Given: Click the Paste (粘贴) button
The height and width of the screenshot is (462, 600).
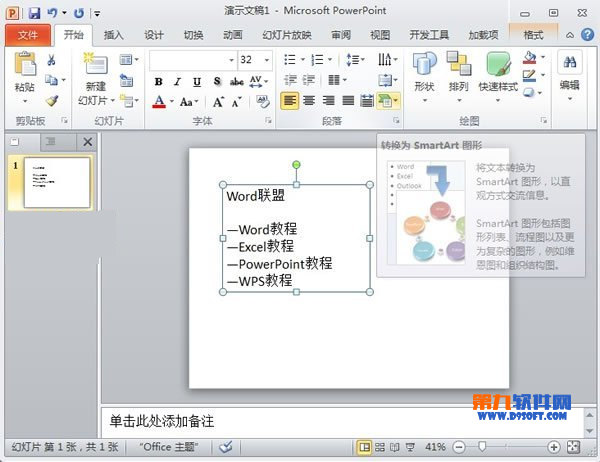Looking at the screenshot, I should click(24, 75).
